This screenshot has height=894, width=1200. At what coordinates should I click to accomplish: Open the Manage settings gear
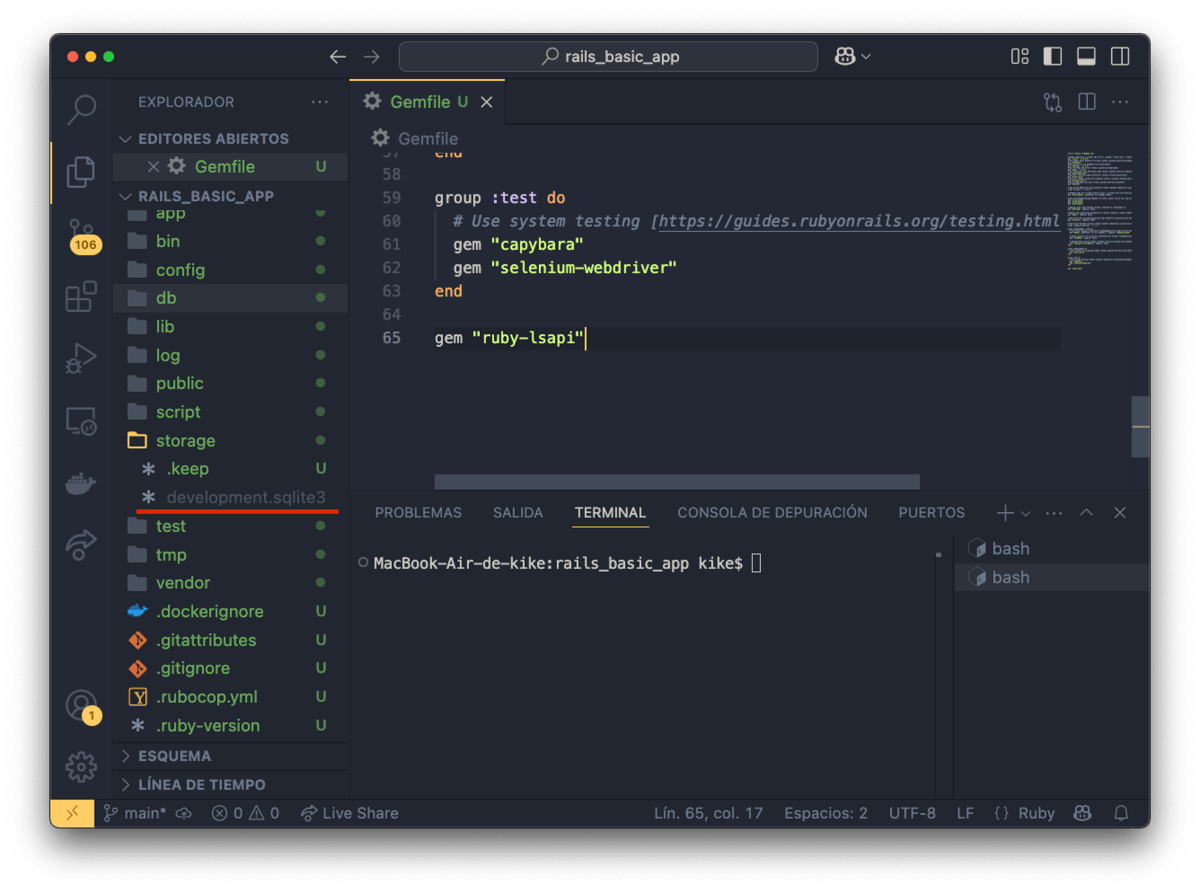[81, 767]
